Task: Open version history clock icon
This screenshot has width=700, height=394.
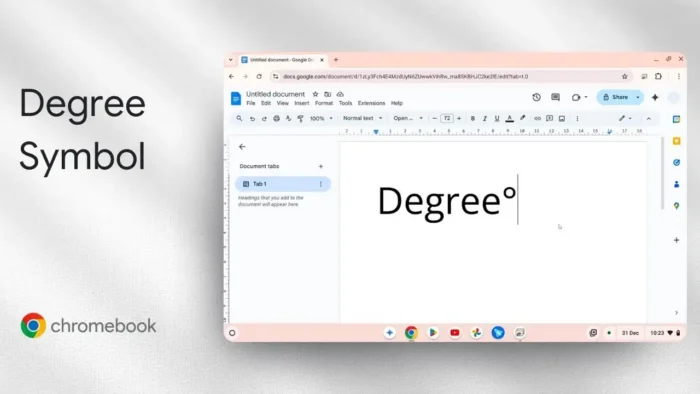Action: (x=537, y=97)
